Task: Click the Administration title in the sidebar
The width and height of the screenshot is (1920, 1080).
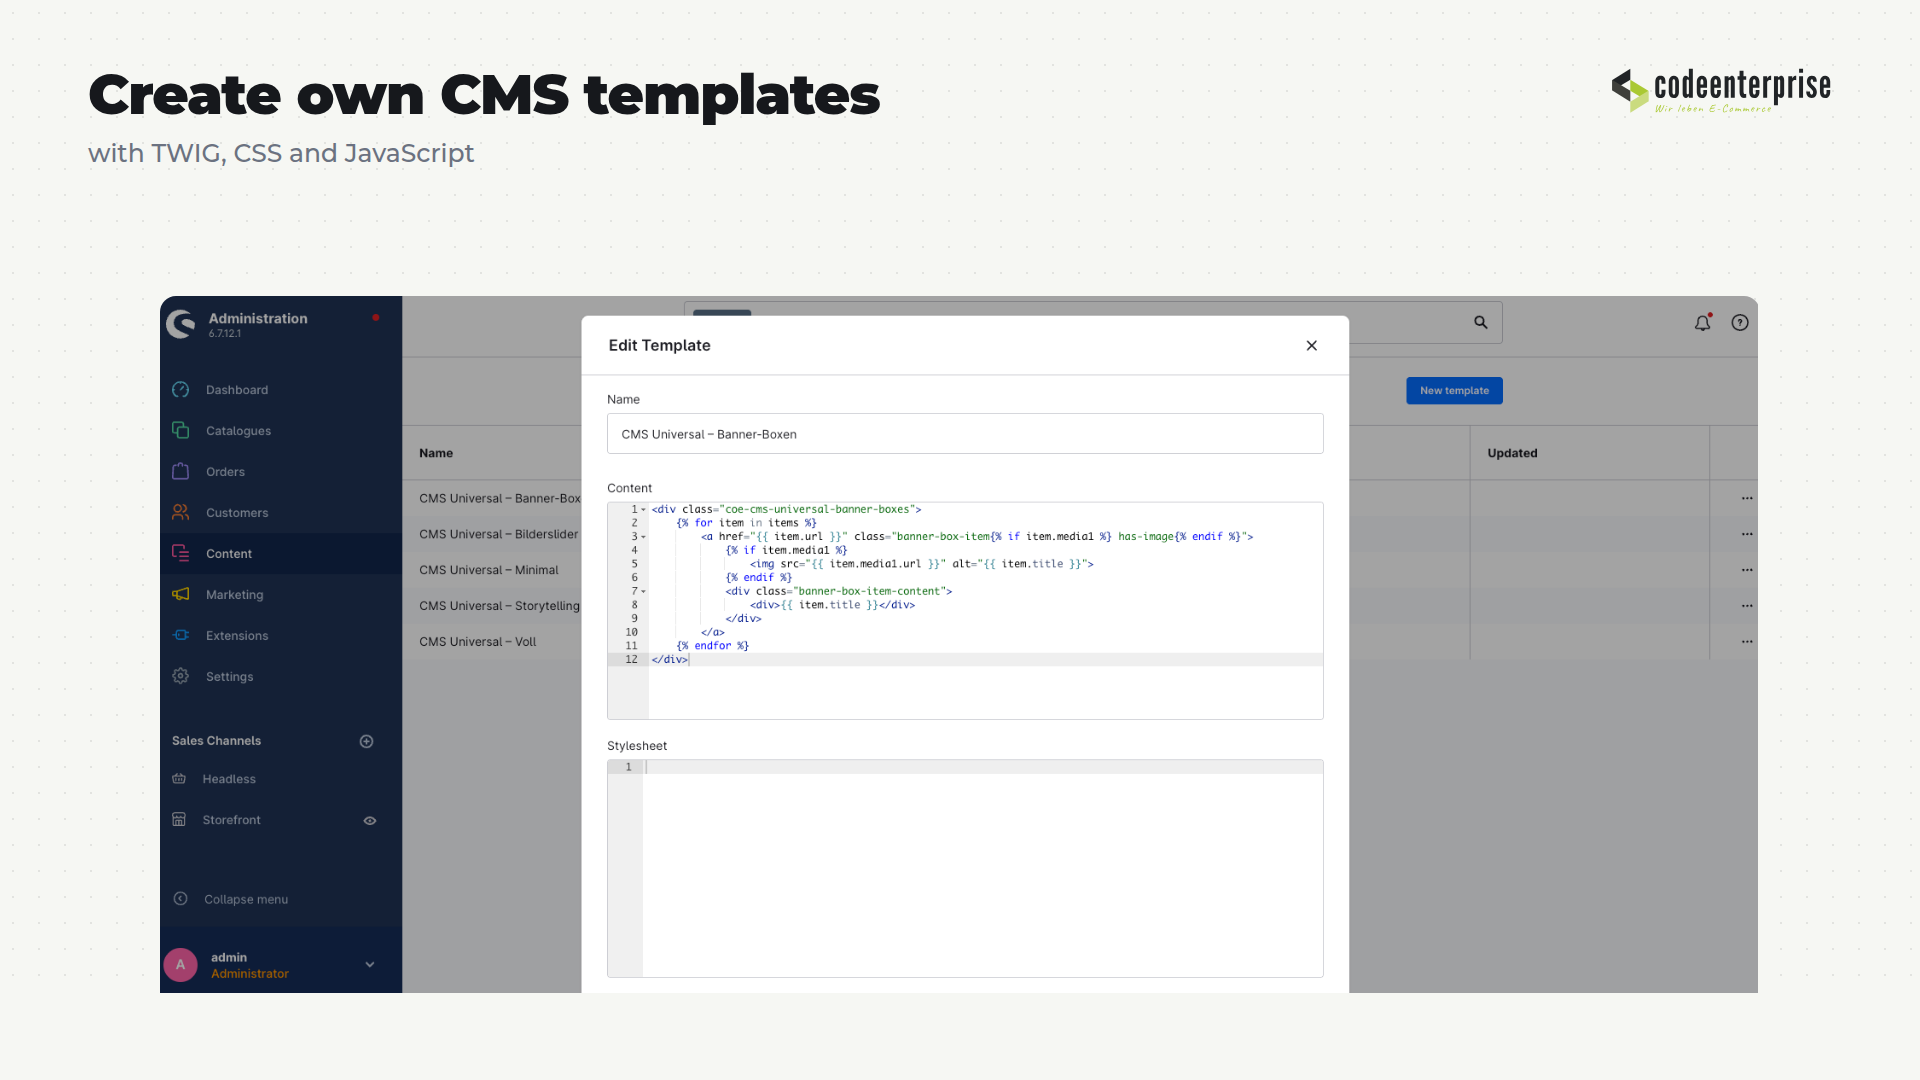Action: click(258, 319)
